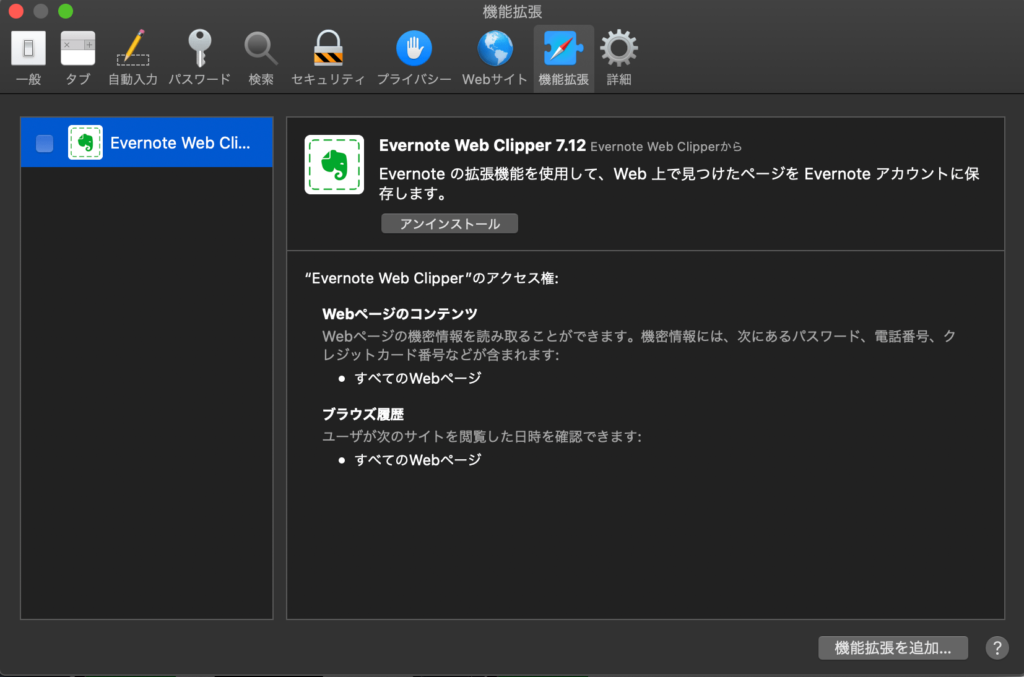The width and height of the screenshot is (1024, 677).
Task: Click すべてのWebページ under Webページのコンテンツ
Action: (418, 379)
